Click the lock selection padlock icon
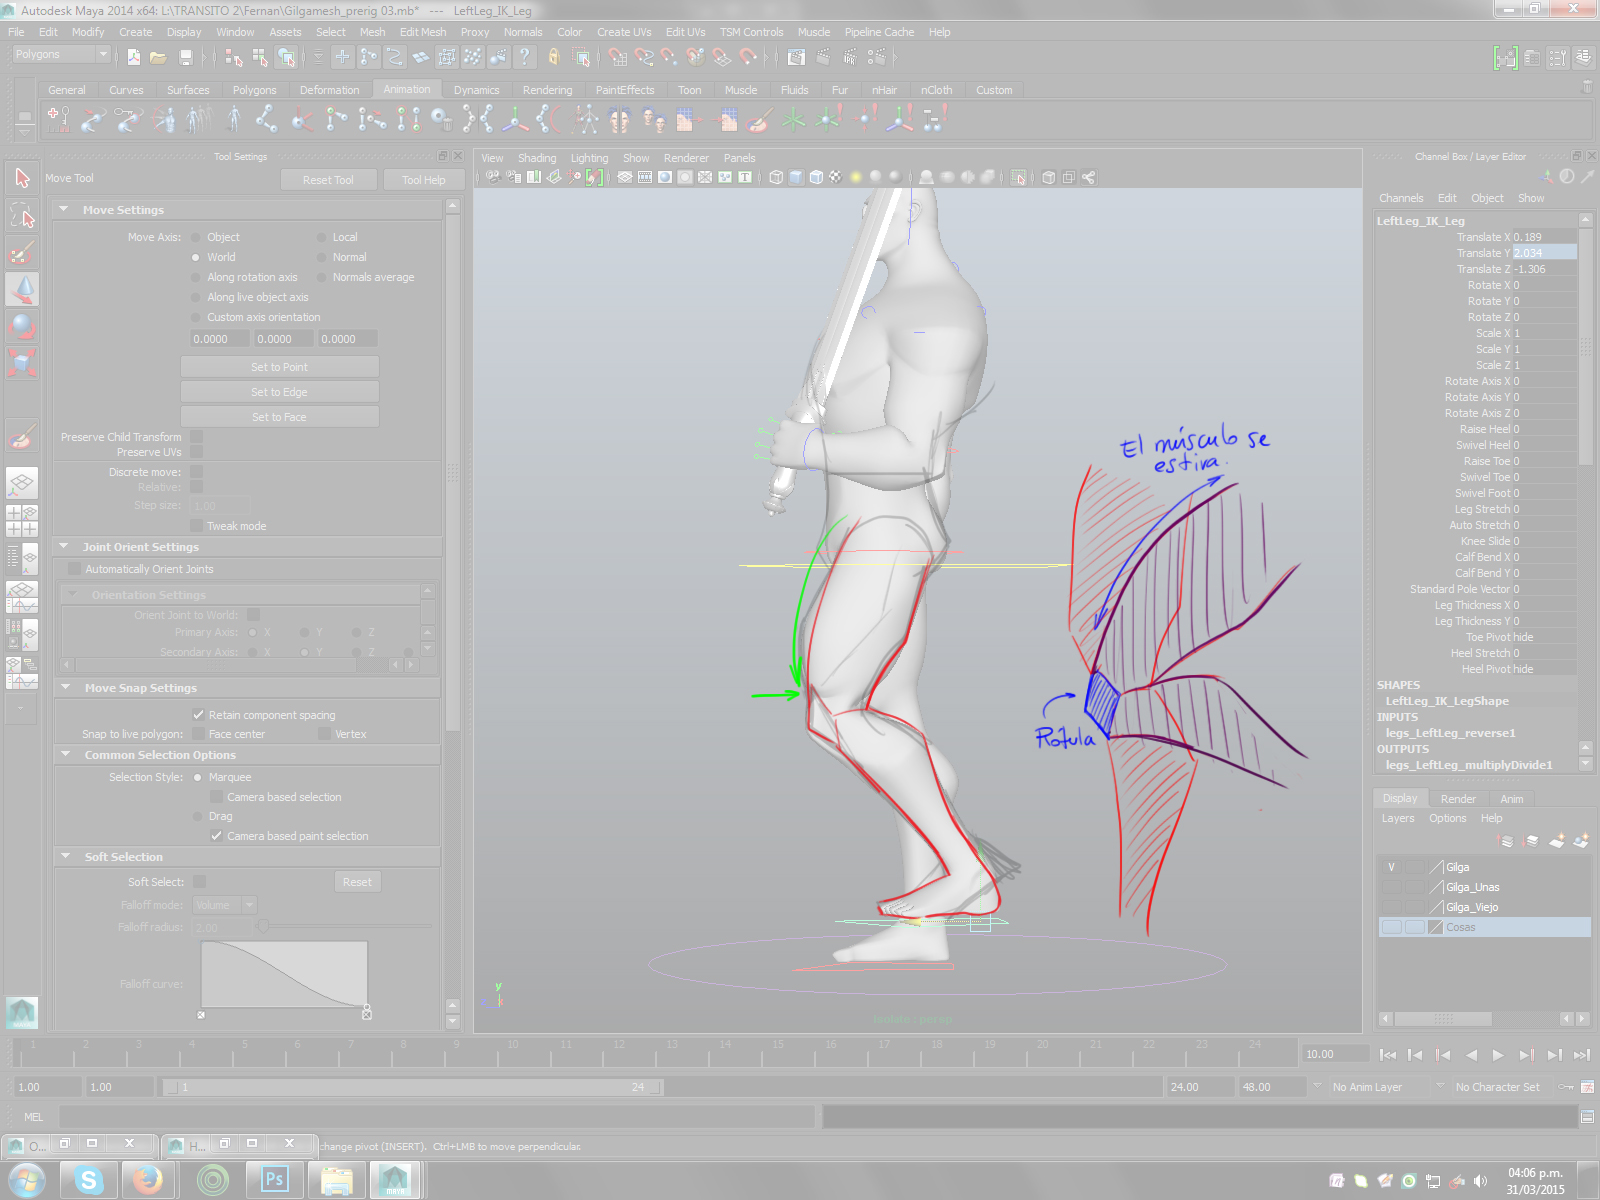The width and height of the screenshot is (1600, 1200). 554,57
